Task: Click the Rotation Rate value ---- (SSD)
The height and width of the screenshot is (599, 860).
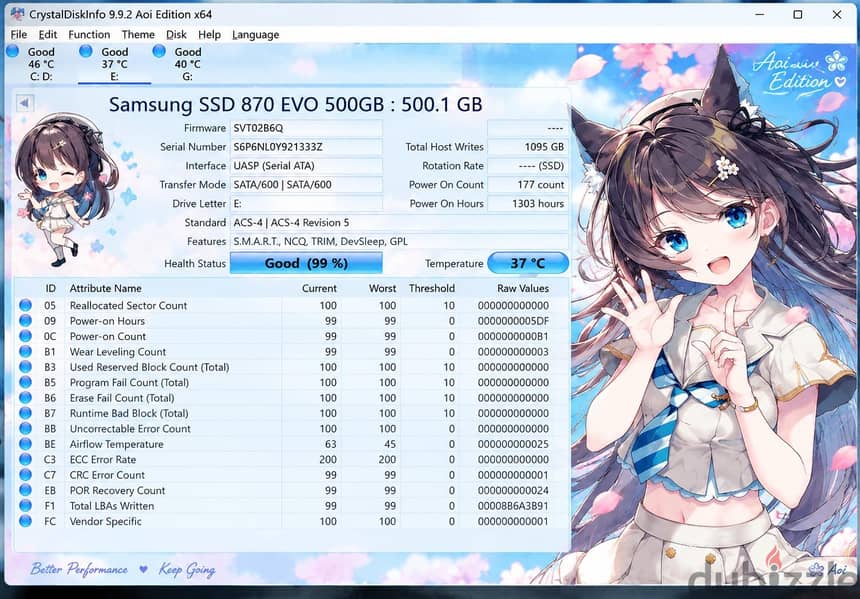Action: point(528,166)
